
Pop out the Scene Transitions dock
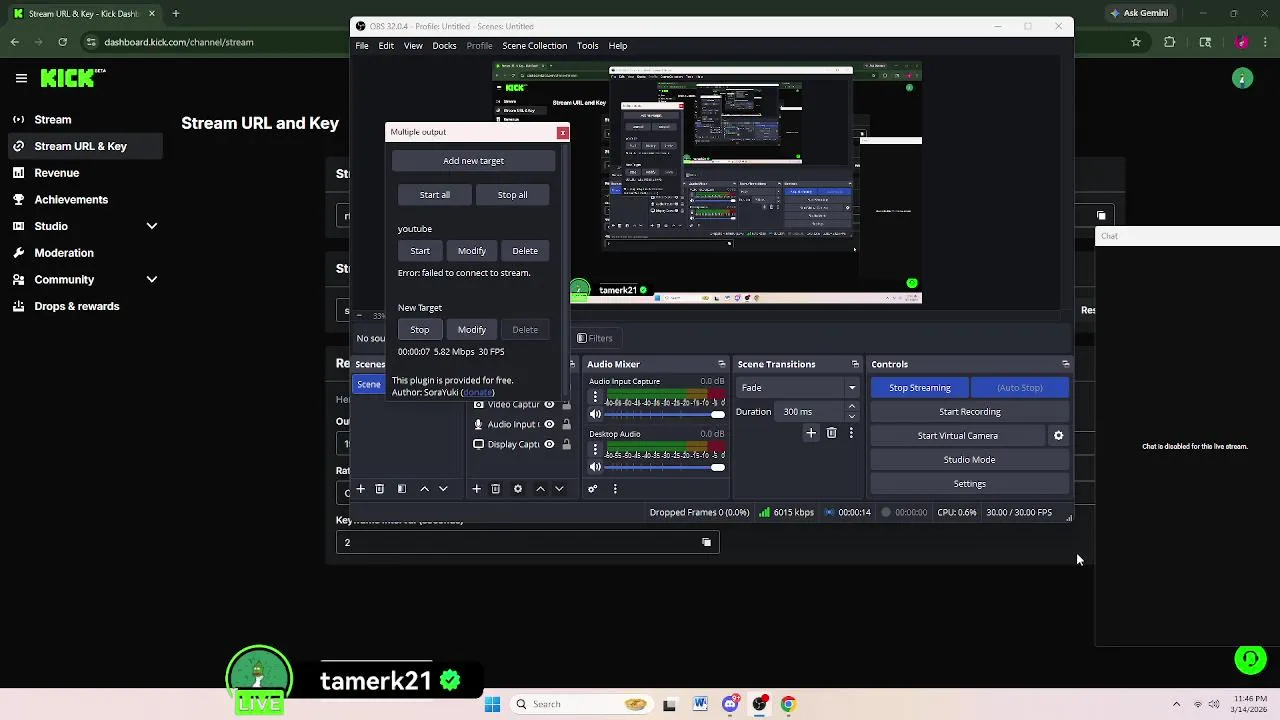click(x=855, y=364)
